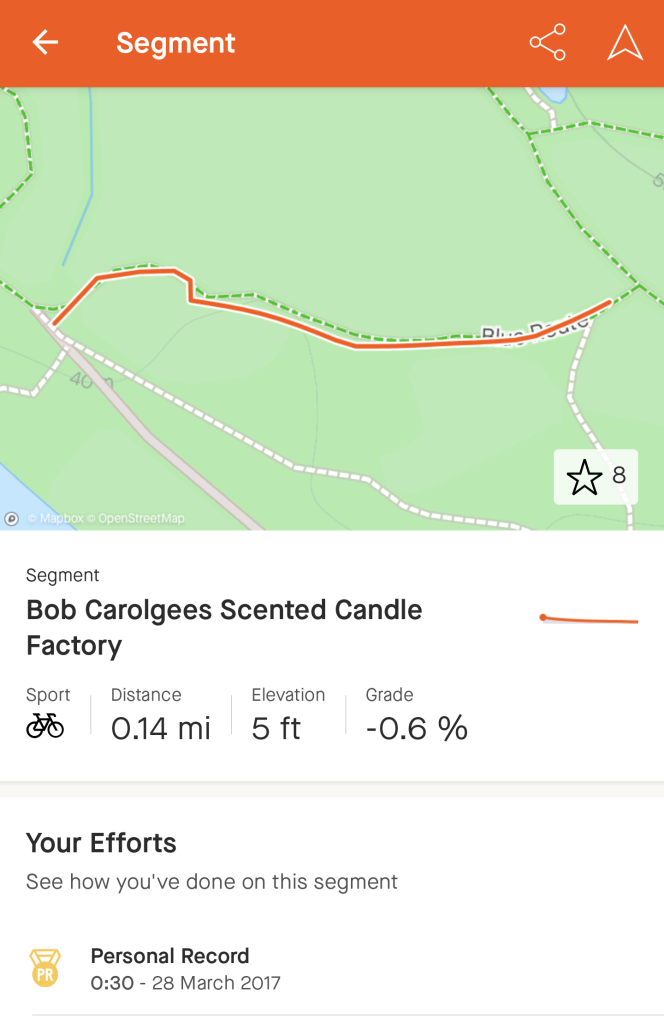Tap the Your Efforts heading
The width and height of the screenshot is (664, 1024).
(101, 843)
